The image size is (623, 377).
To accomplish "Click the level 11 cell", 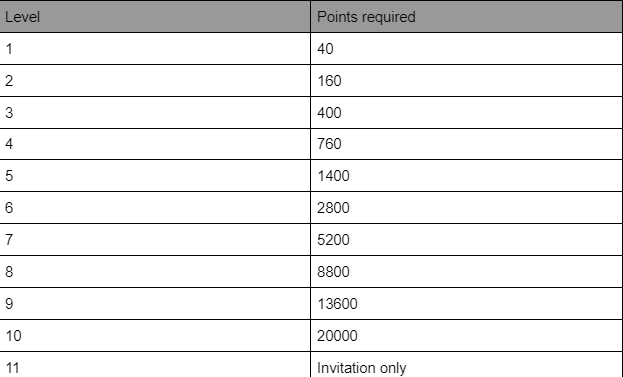I will [x=155, y=365].
